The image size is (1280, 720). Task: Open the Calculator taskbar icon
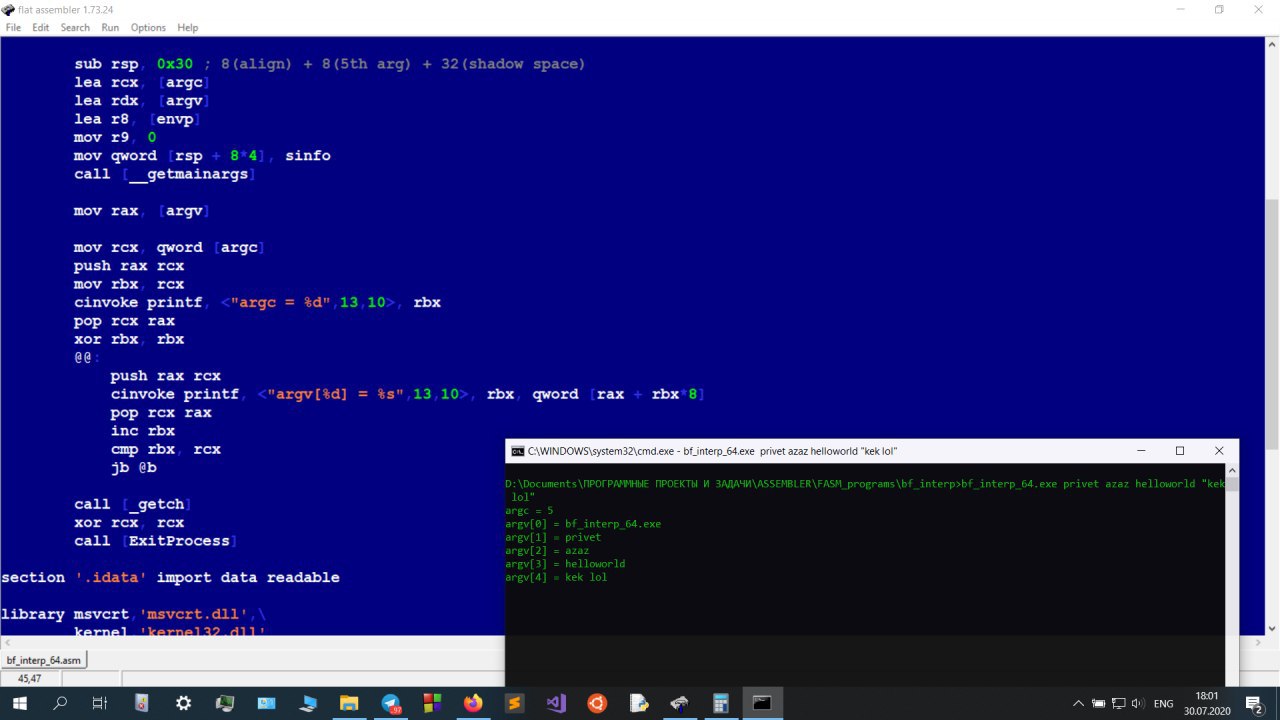(721, 703)
